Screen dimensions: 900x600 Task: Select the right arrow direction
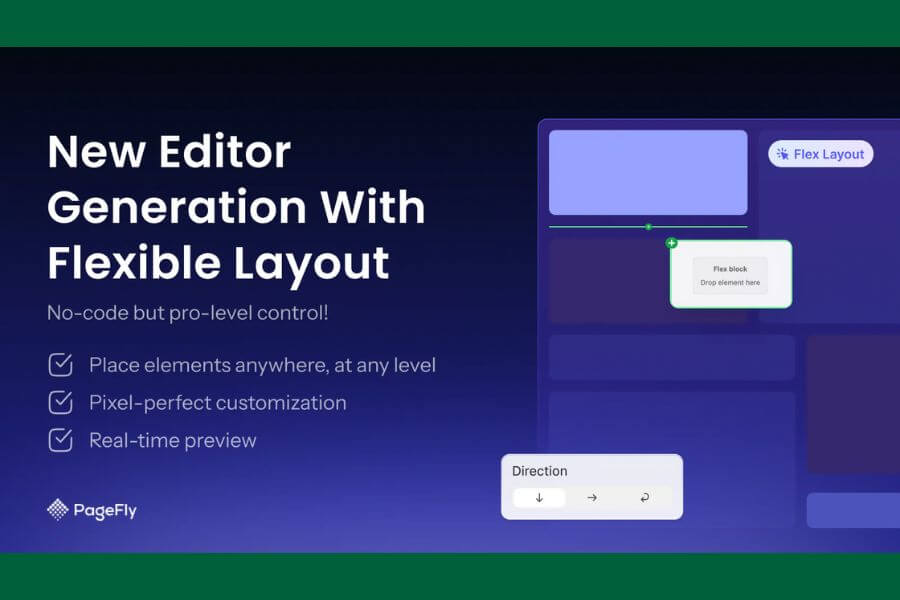[592, 497]
